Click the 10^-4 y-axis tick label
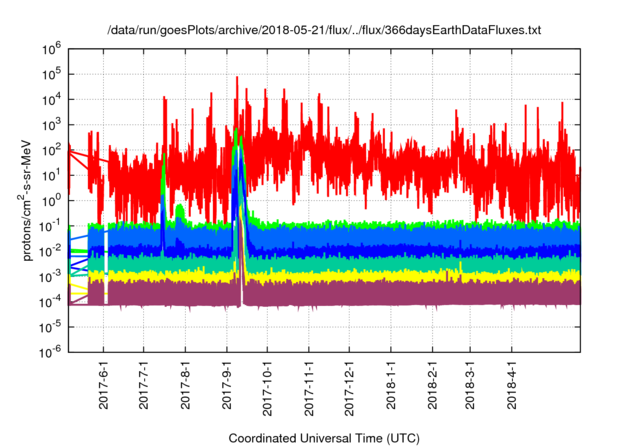 50,302
